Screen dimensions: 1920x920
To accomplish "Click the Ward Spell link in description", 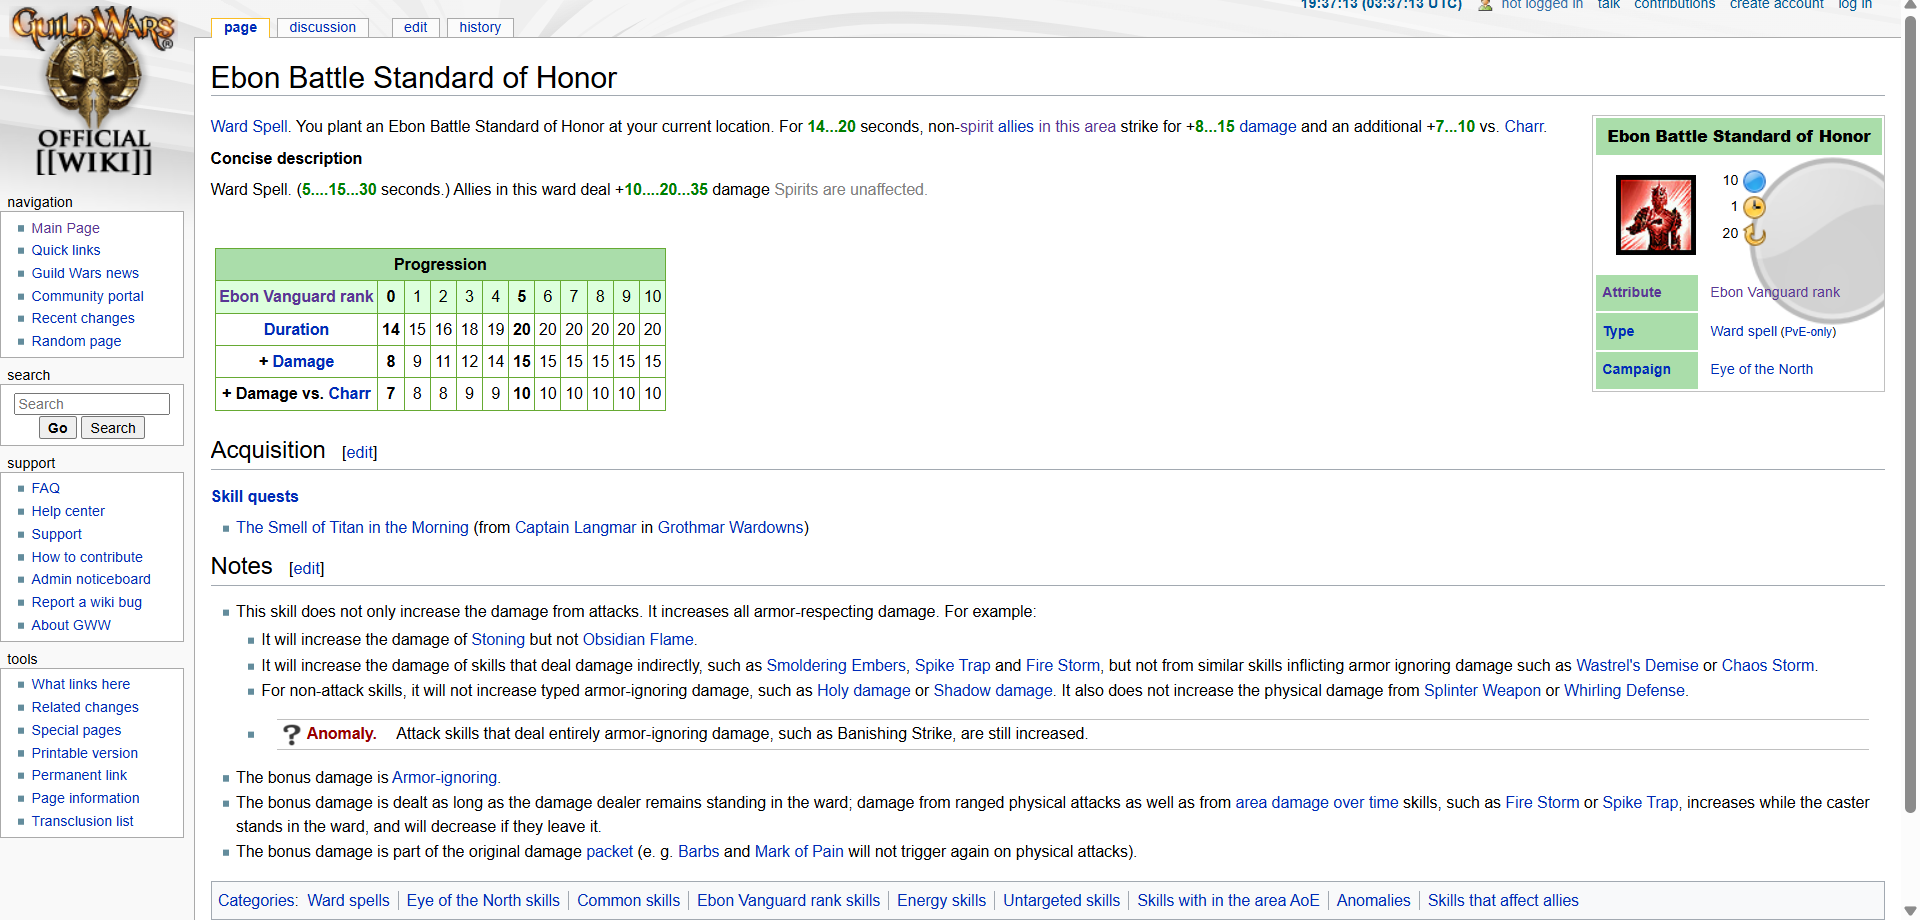I will (x=249, y=126).
